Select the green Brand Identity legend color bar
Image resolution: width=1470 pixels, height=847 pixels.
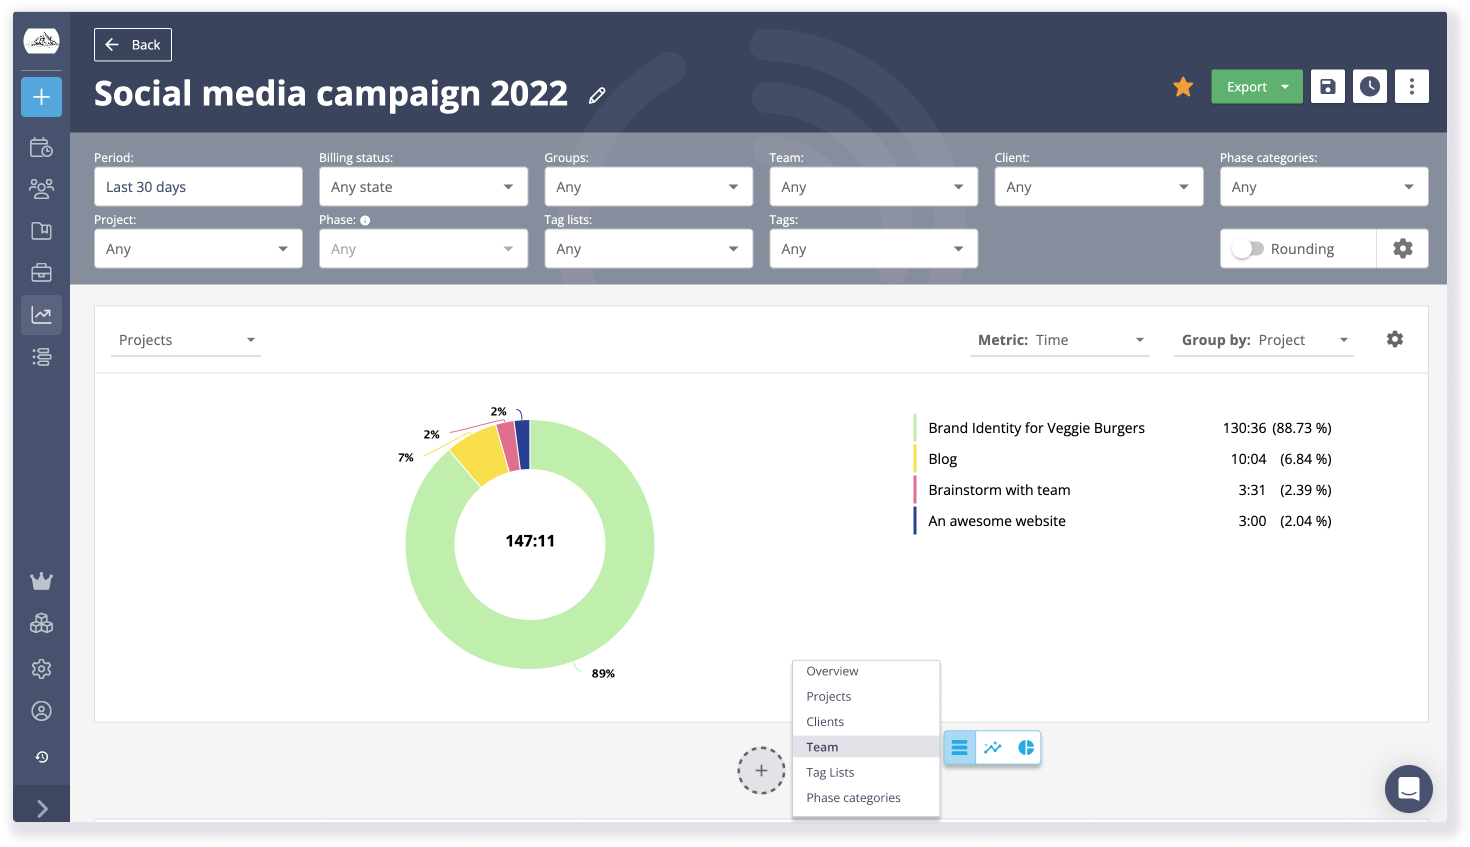(x=916, y=427)
